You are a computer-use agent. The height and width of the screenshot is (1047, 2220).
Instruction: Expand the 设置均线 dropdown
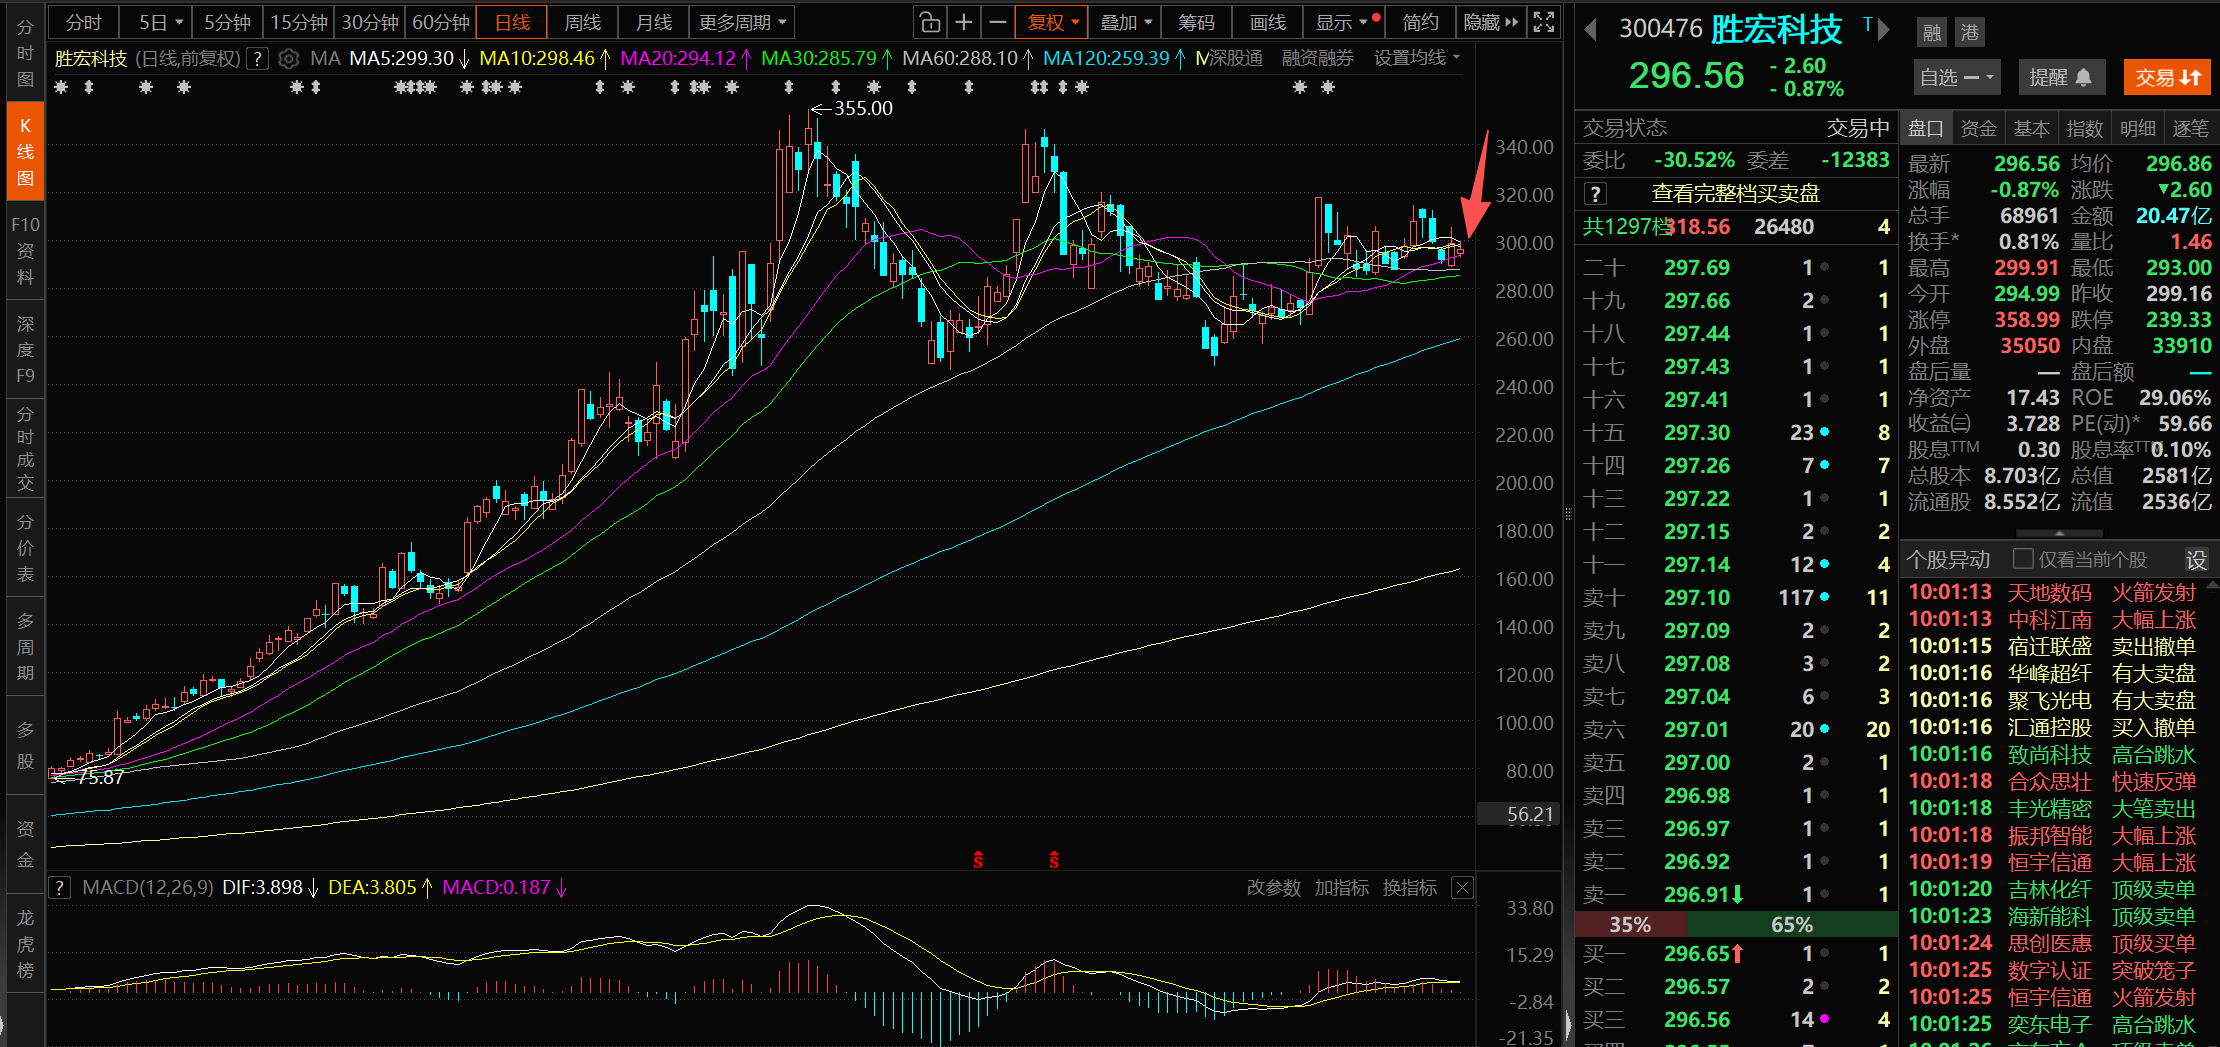coord(1417,59)
